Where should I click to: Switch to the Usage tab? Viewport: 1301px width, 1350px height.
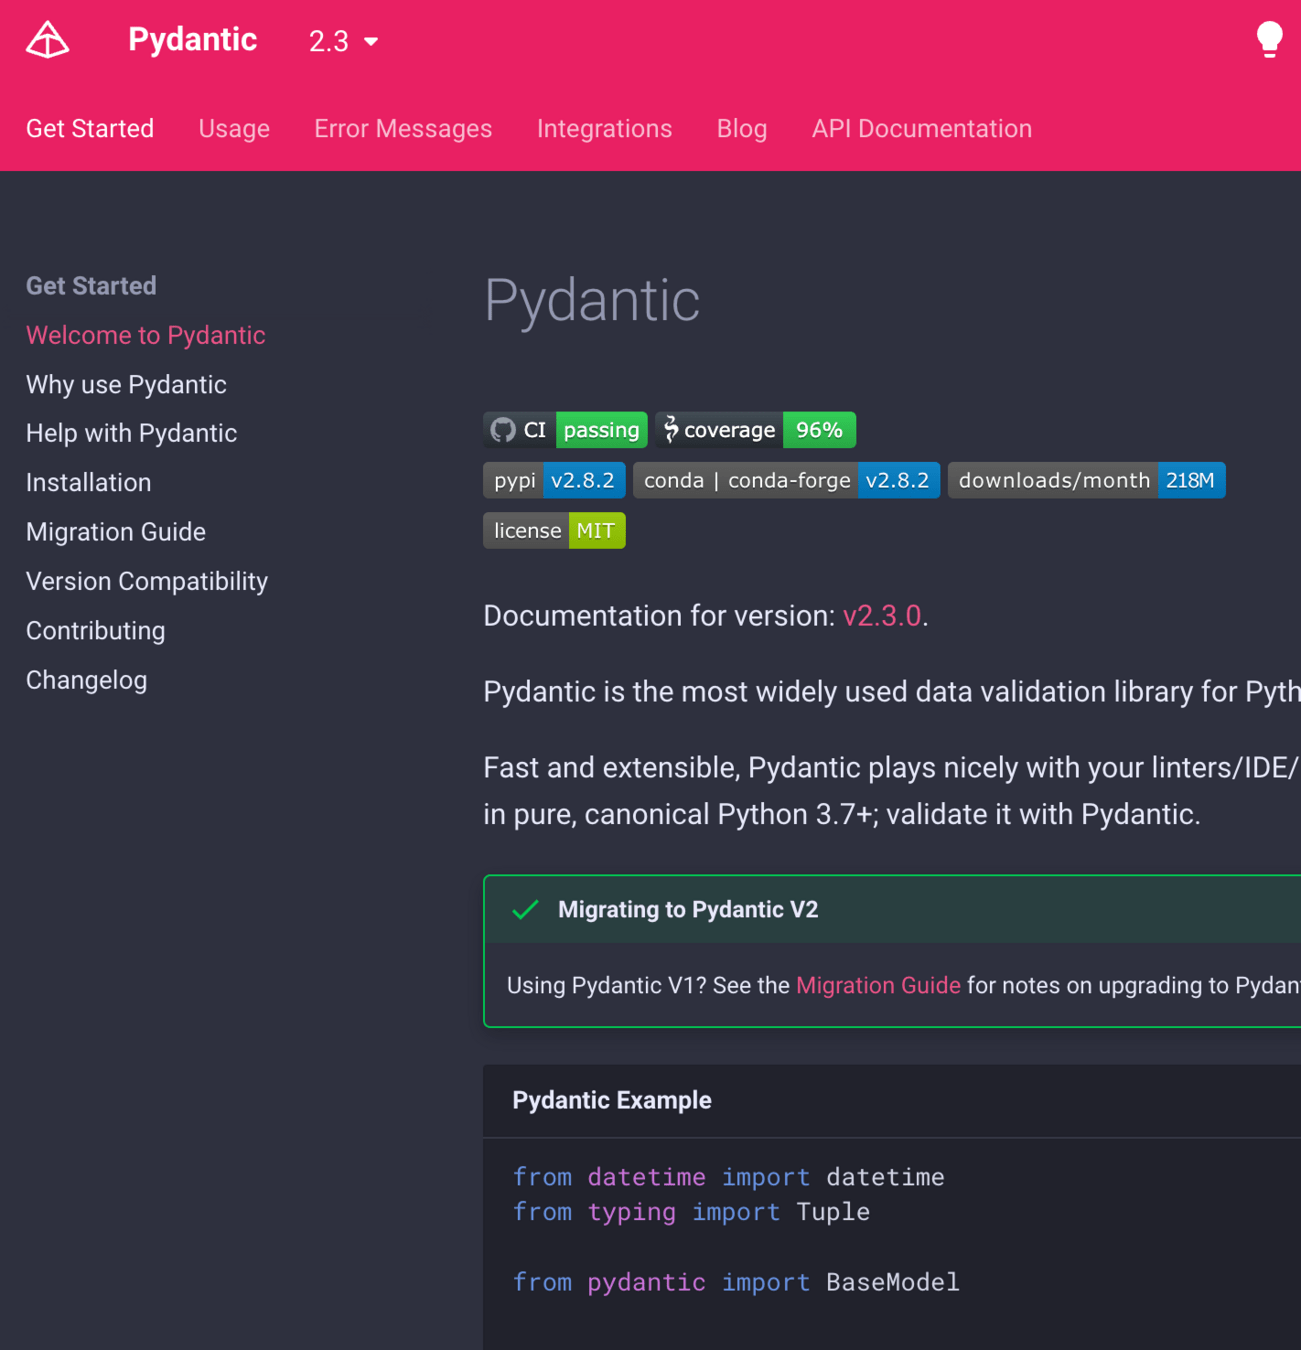tap(234, 128)
